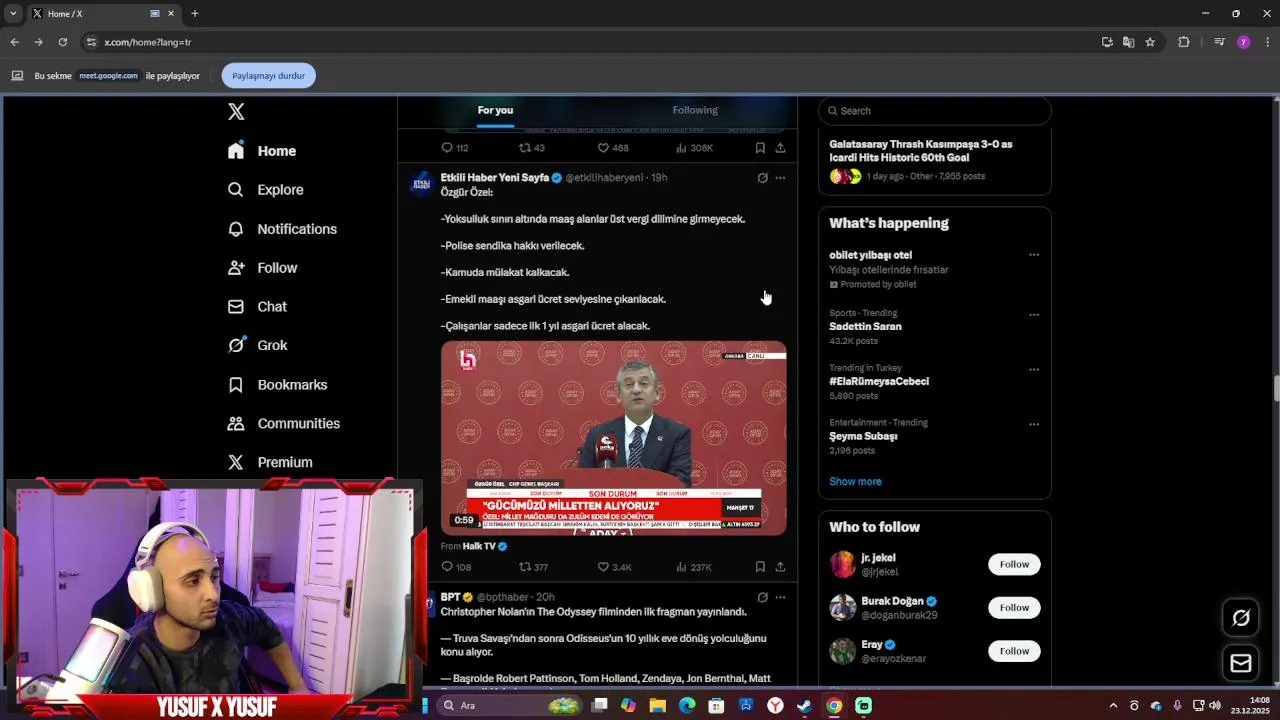Open Notifications in the sidebar
The width and height of the screenshot is (1280, 720).
(282, 229)
